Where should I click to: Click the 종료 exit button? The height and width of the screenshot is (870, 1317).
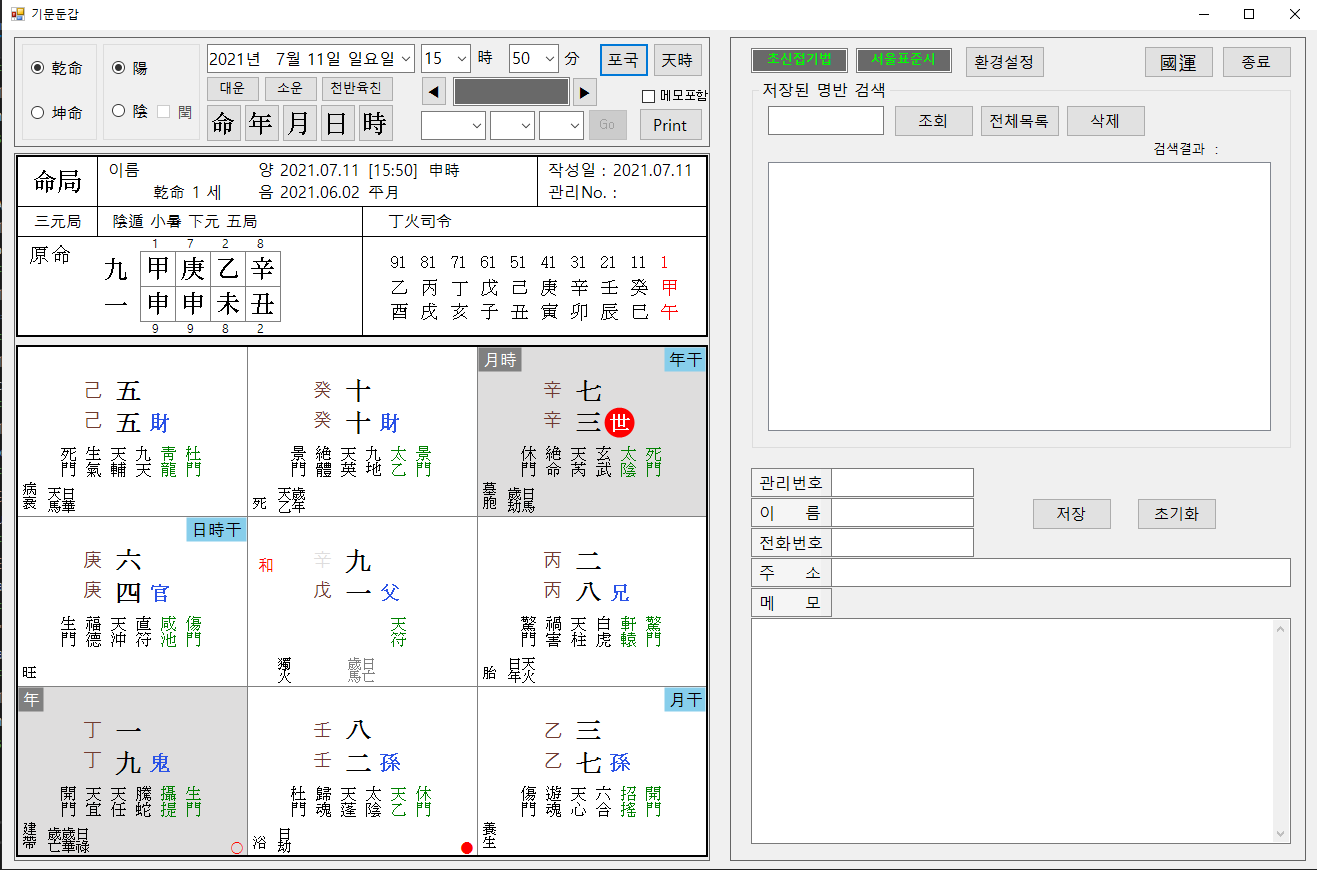[1256, 61]
